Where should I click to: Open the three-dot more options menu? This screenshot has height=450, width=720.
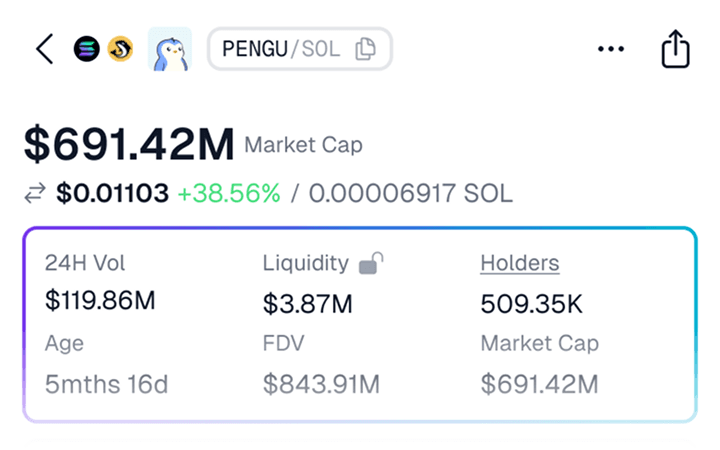coord(611,49)
